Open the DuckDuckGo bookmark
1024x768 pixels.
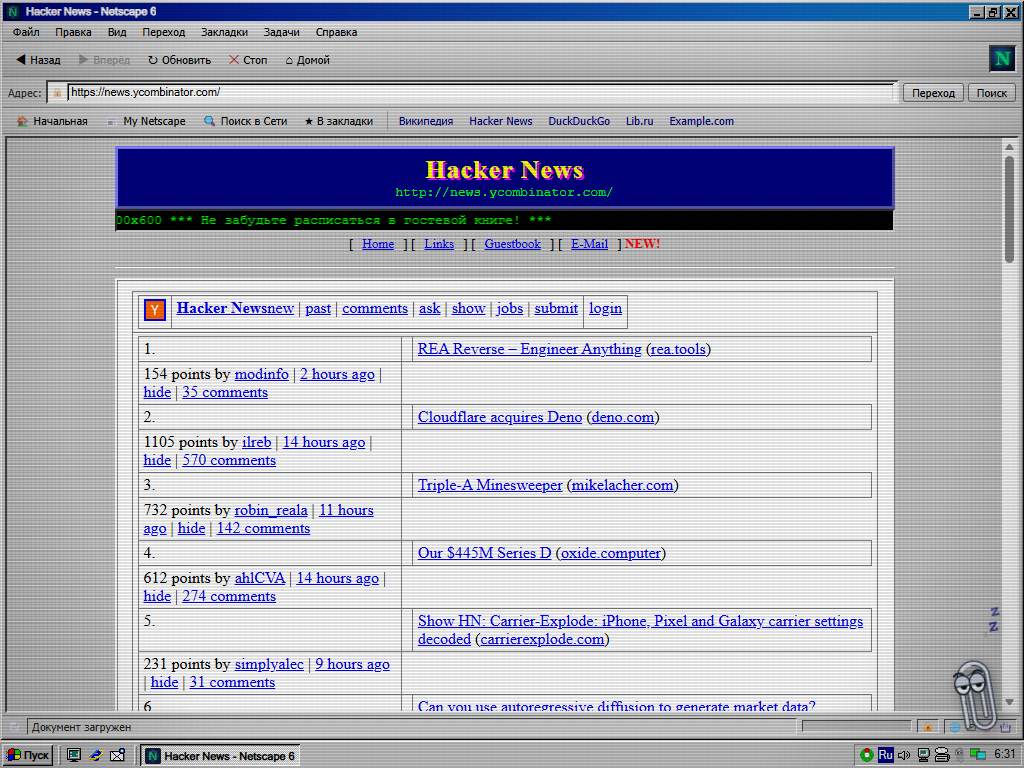click(x=579, y=121)
